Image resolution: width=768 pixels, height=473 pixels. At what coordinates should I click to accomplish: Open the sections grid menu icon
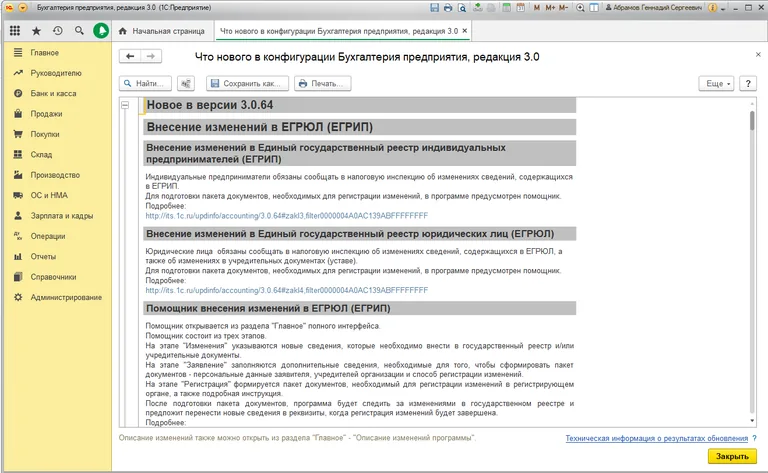14,31
